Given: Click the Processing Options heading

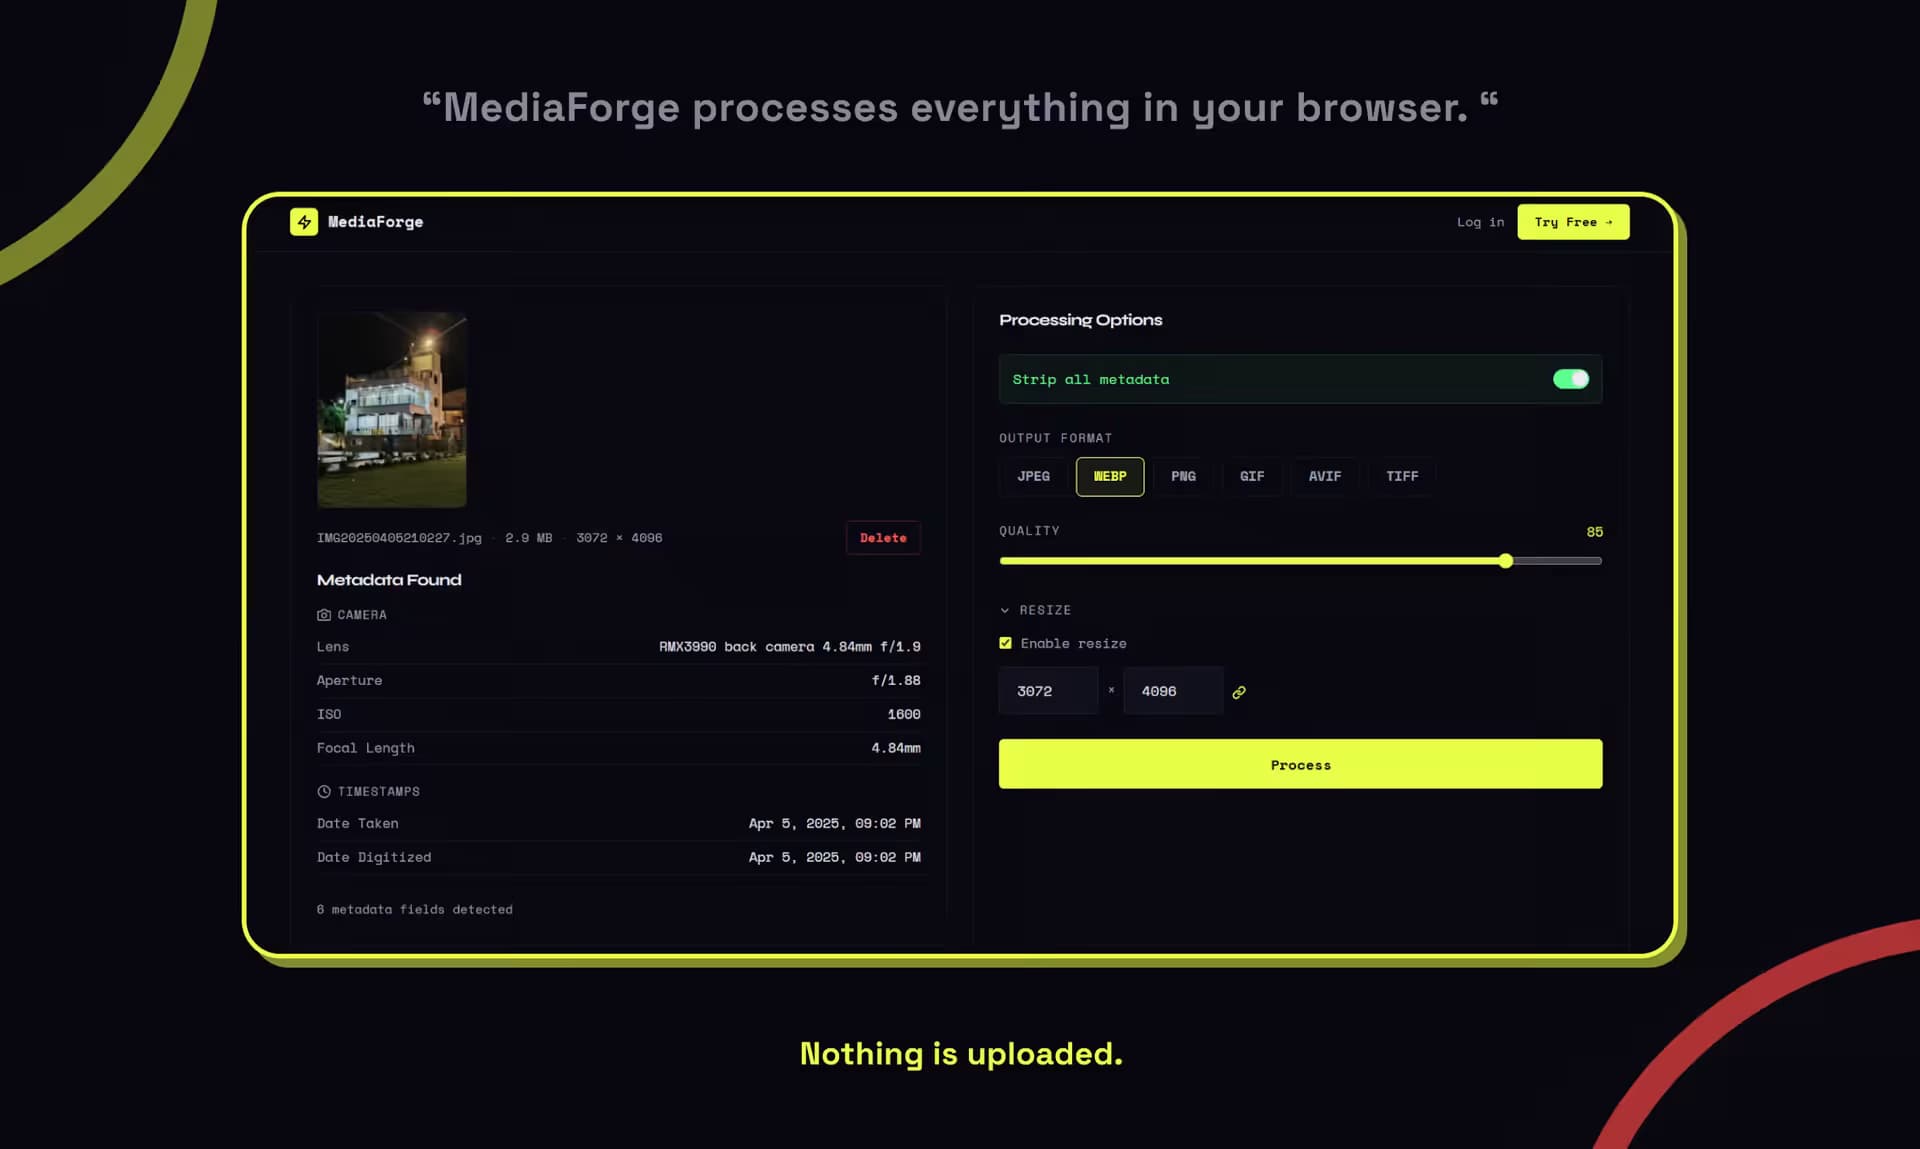Looking at the screenshot, I should [x=1080, y=320].
